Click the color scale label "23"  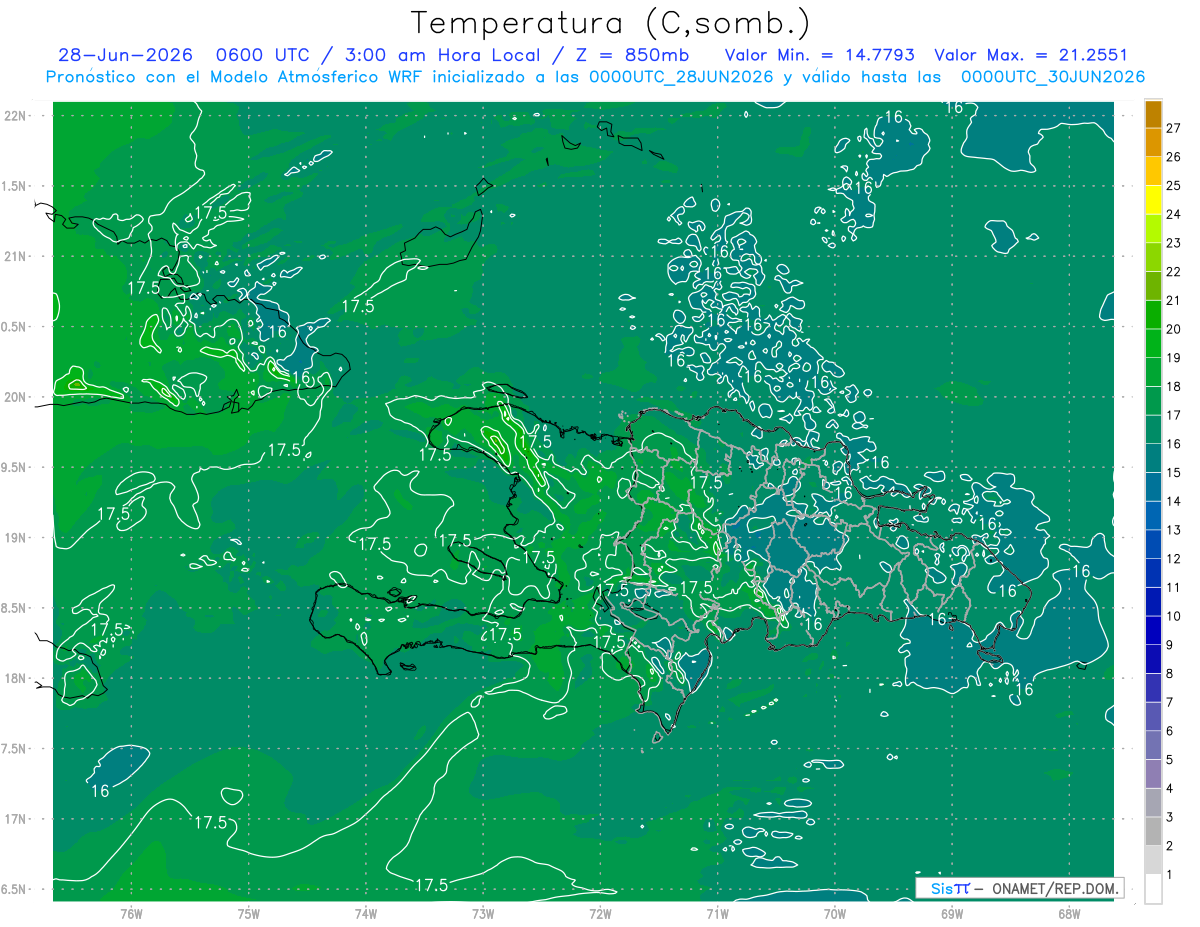point(1173,243)
